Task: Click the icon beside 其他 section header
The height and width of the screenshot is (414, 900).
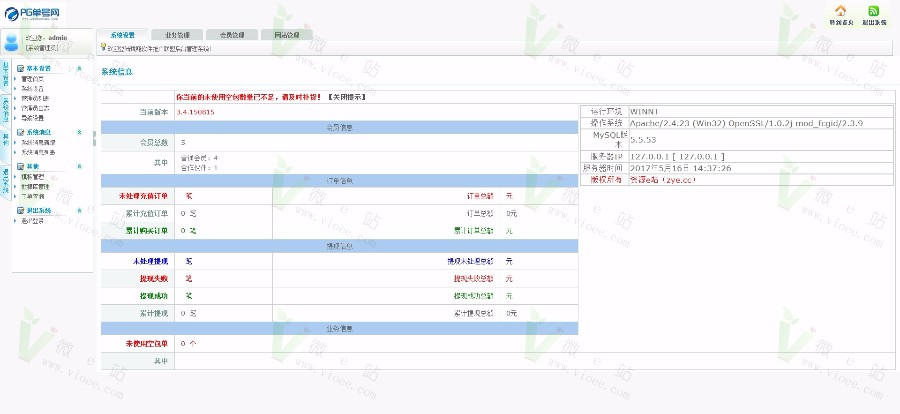Action: (x=20, y=166)
